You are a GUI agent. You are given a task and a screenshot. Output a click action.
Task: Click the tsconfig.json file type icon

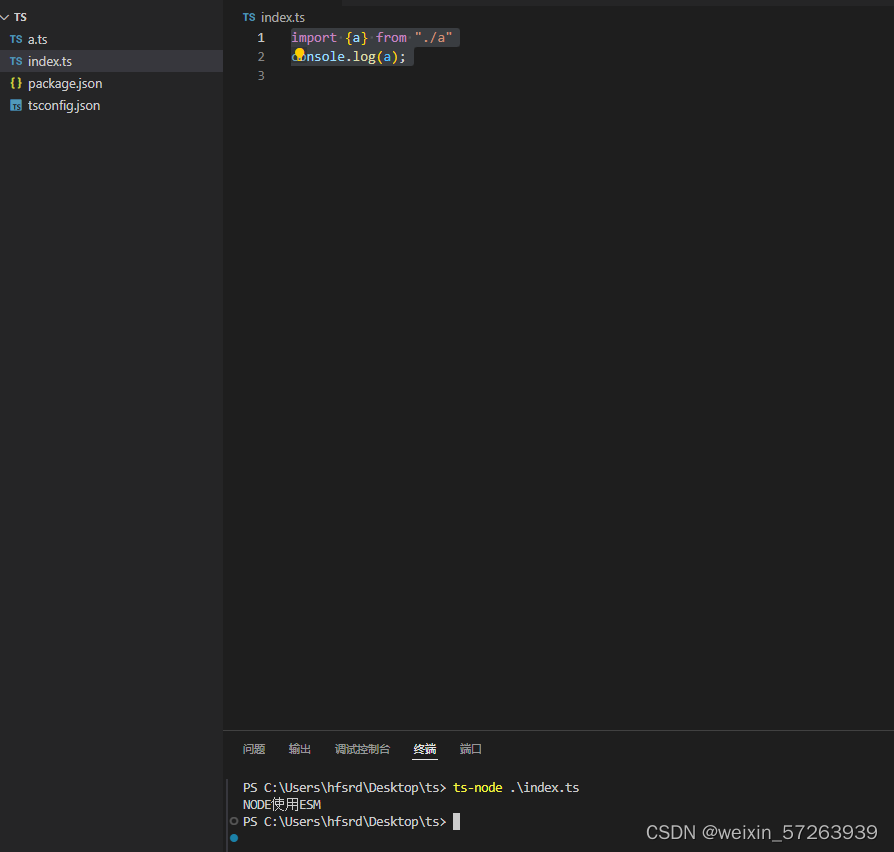pyautogui.click(x=15, y=105)
